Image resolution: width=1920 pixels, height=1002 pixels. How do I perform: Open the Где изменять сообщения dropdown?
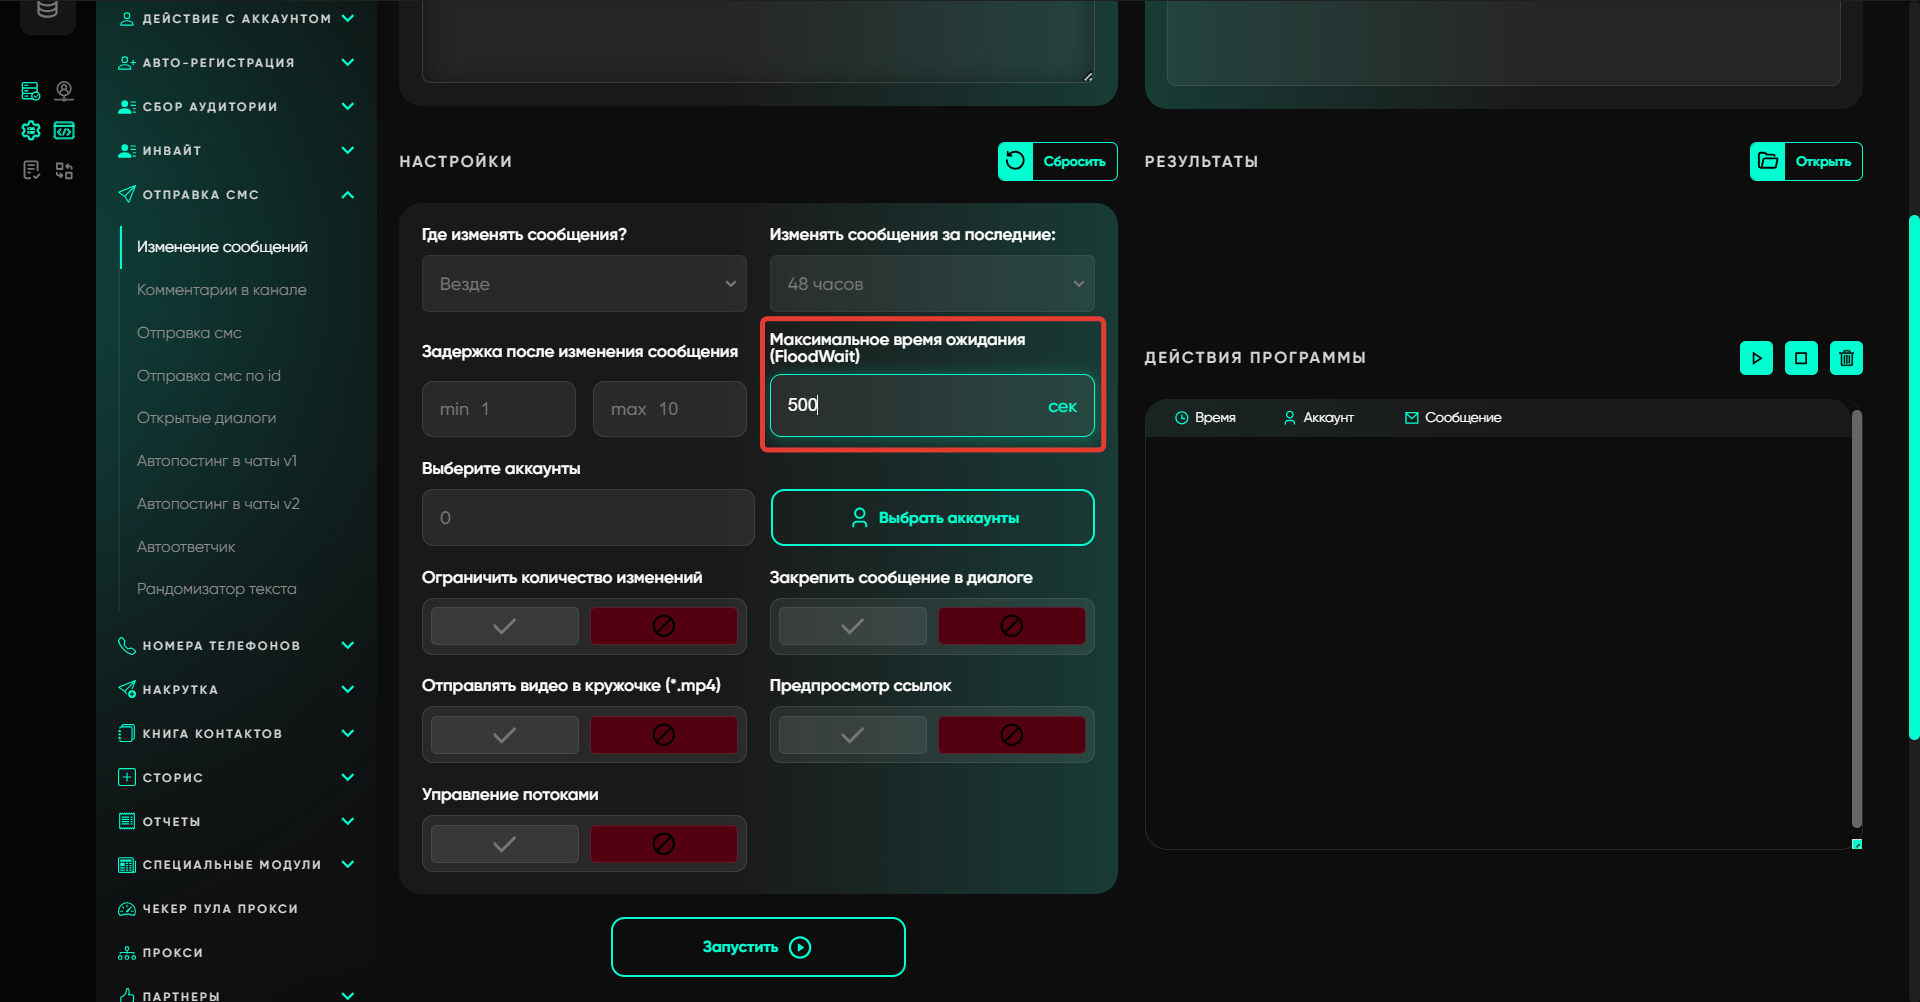point(584,284)
